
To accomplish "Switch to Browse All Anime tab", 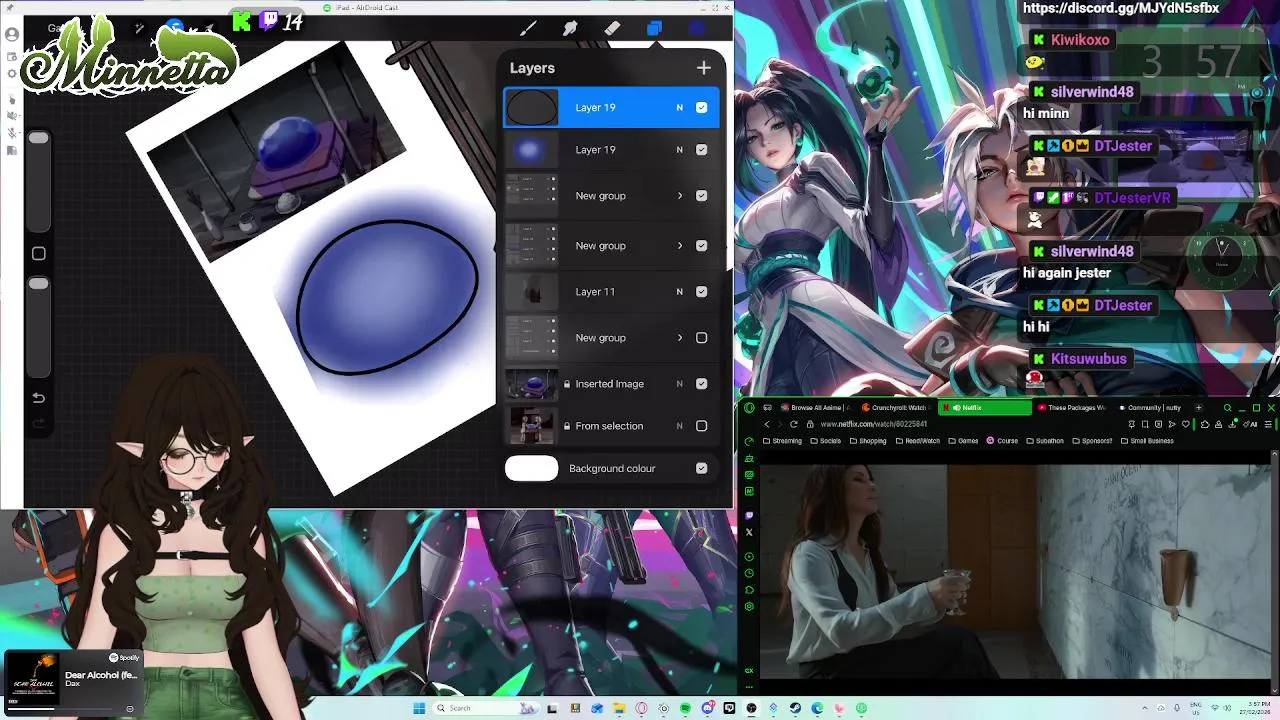I will (815, 408).
